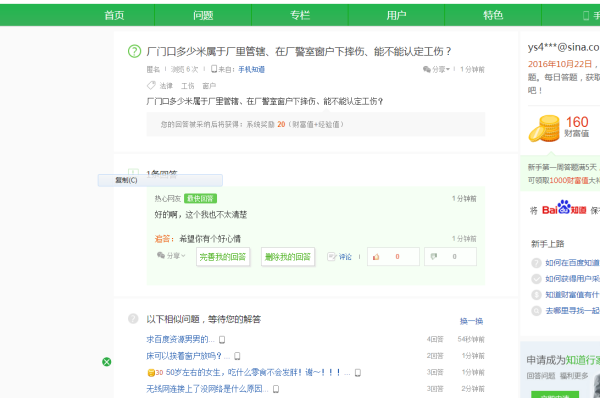Open the 如何在百度知道 help link
600x398 pixels.
tap(572, 263)
